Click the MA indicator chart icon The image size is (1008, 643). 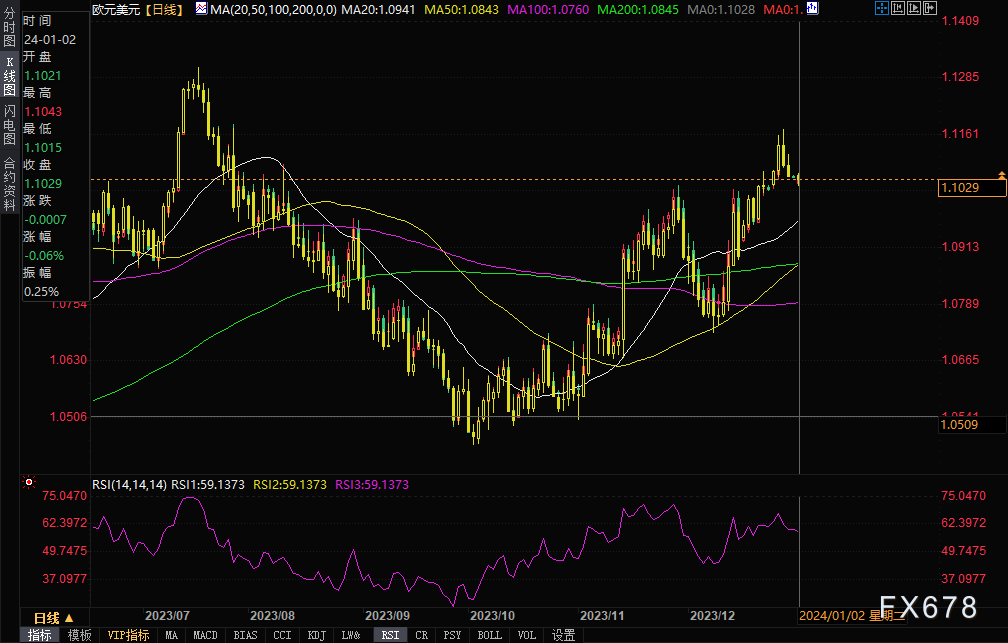(201, 9)
